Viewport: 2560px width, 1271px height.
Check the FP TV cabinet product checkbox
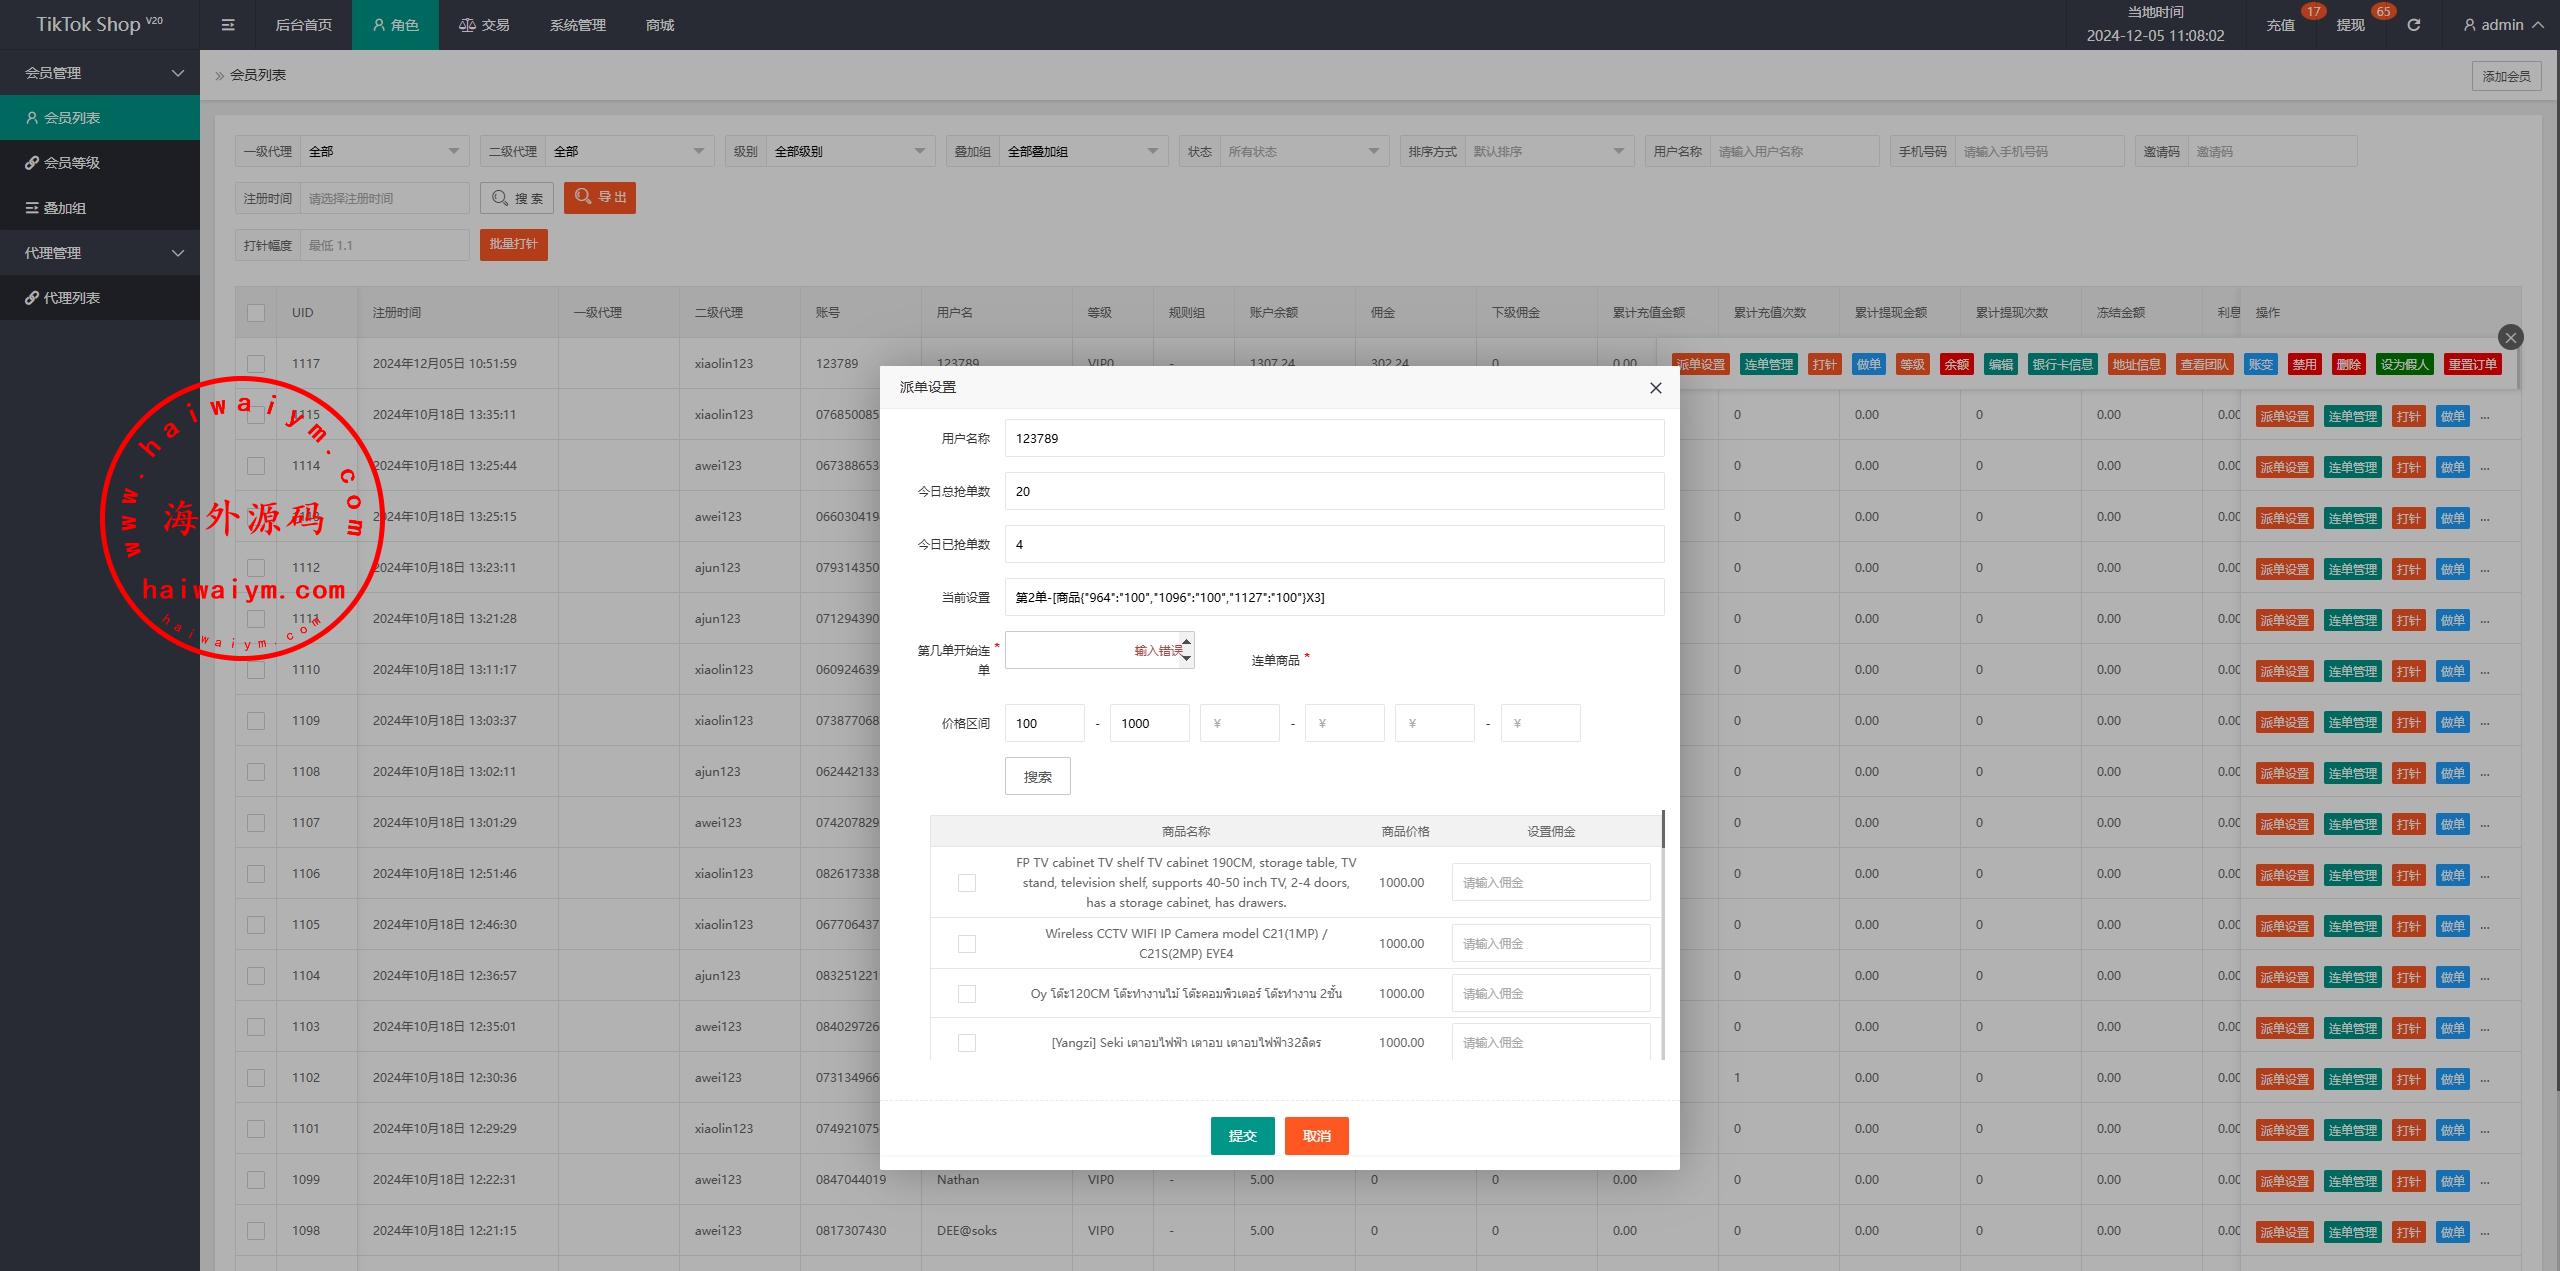pyautogui.click(x=966, y=883)
